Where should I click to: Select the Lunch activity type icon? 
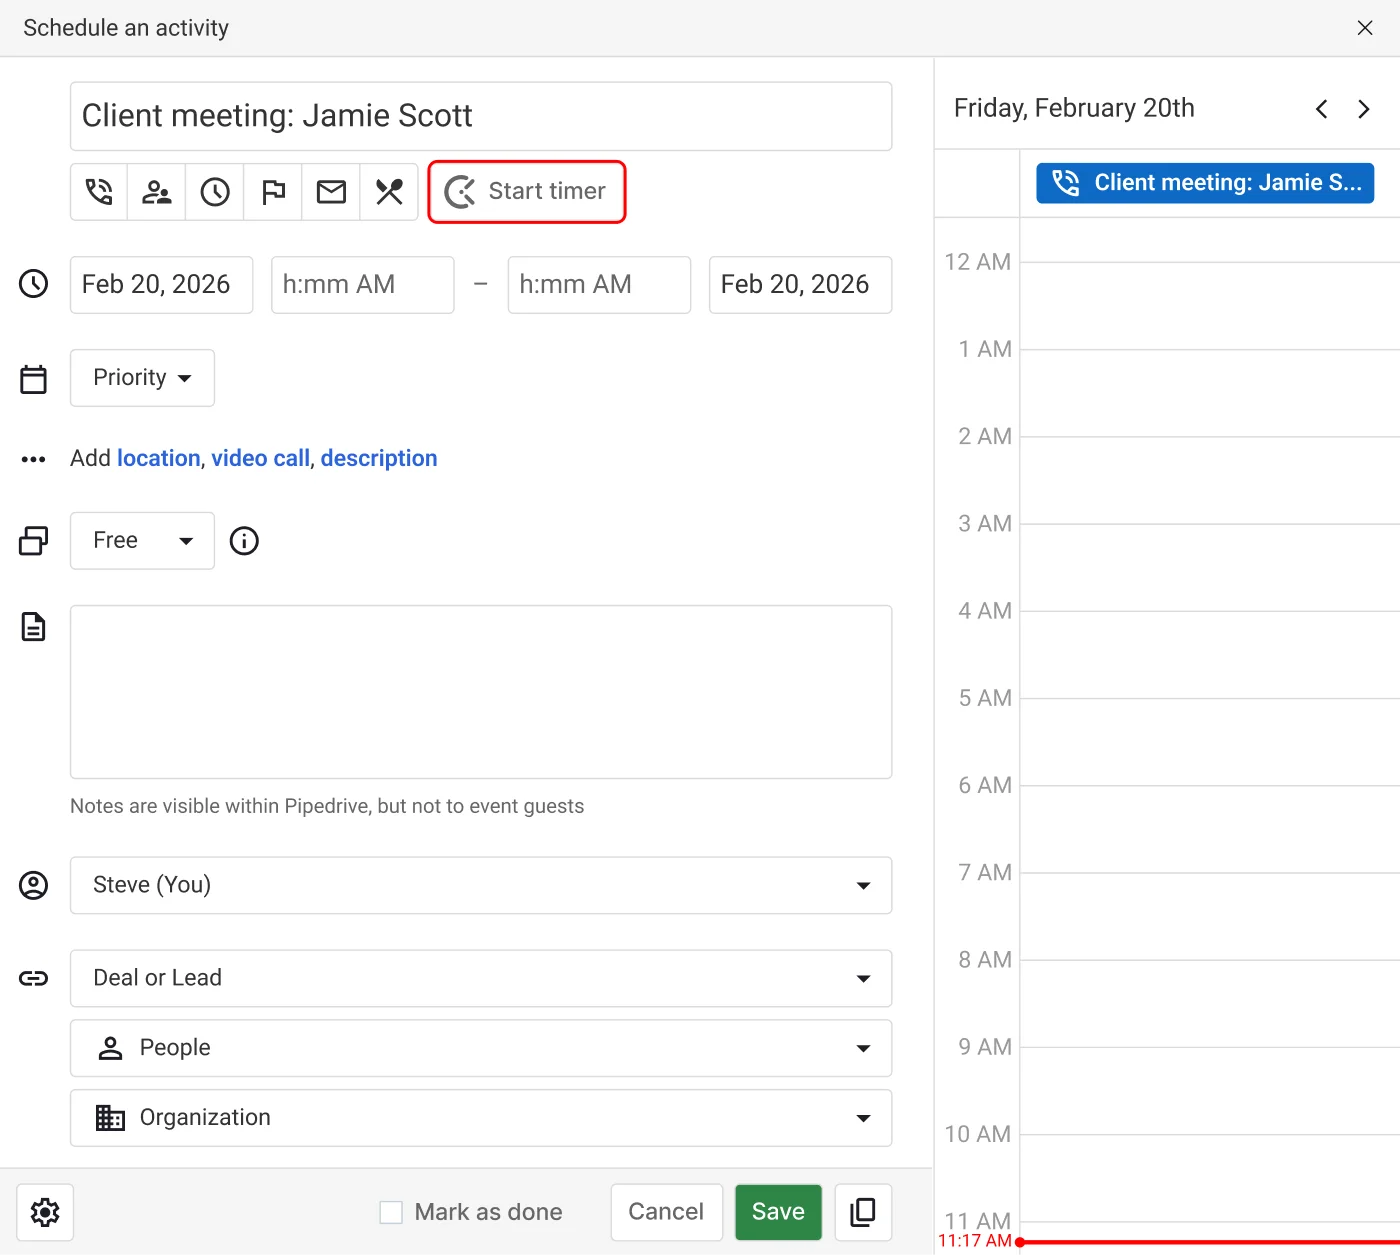click(x=389, y=191)
